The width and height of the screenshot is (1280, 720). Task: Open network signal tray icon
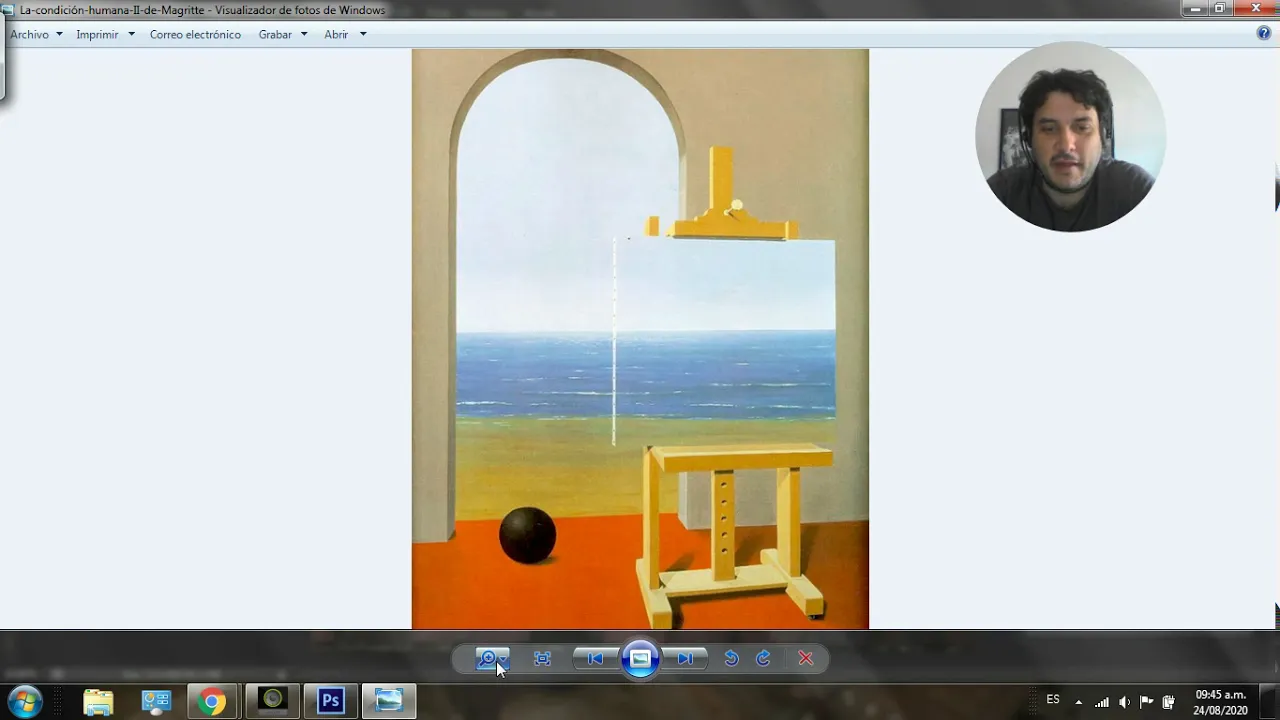pyautogui.click(x=1102, y=702)
